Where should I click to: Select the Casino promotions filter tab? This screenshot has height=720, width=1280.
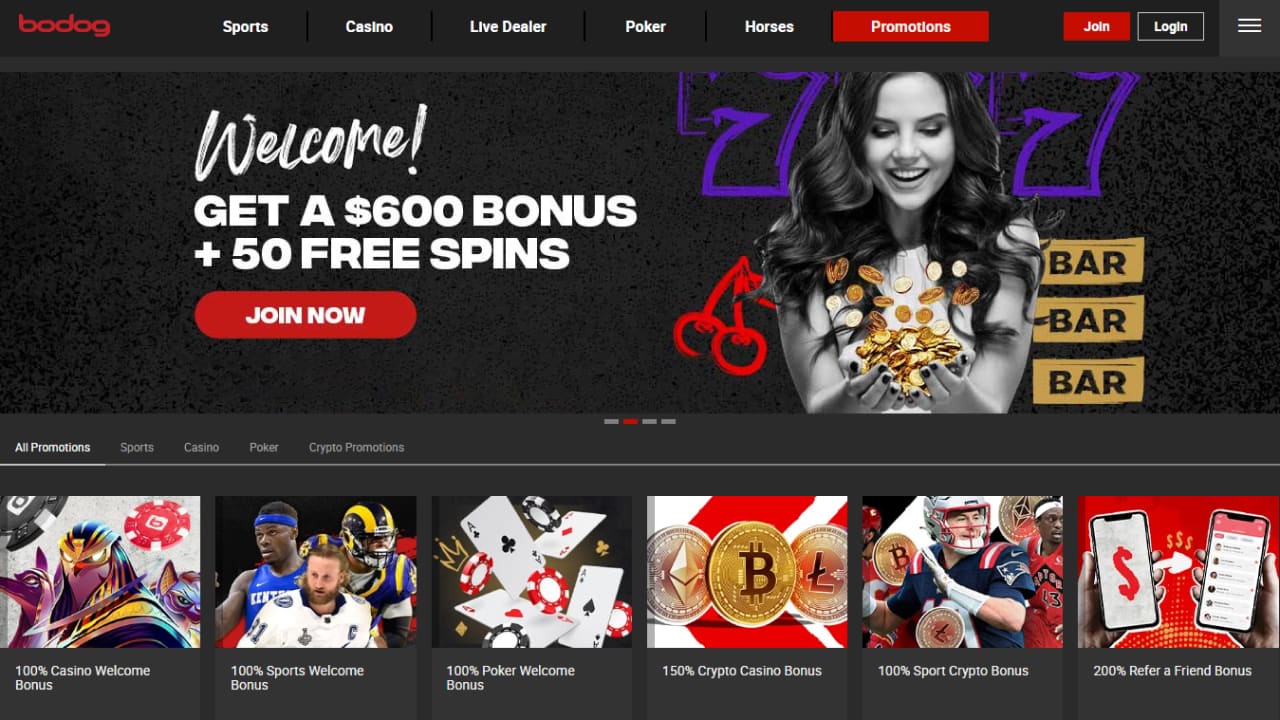click(x=201, y=447)
